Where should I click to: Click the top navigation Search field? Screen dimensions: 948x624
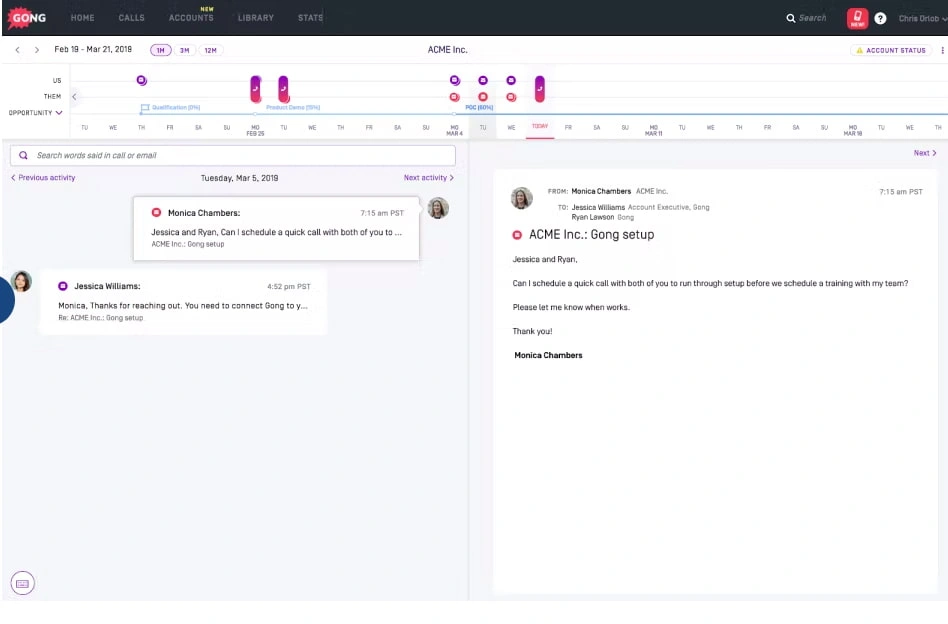point(806,18)
